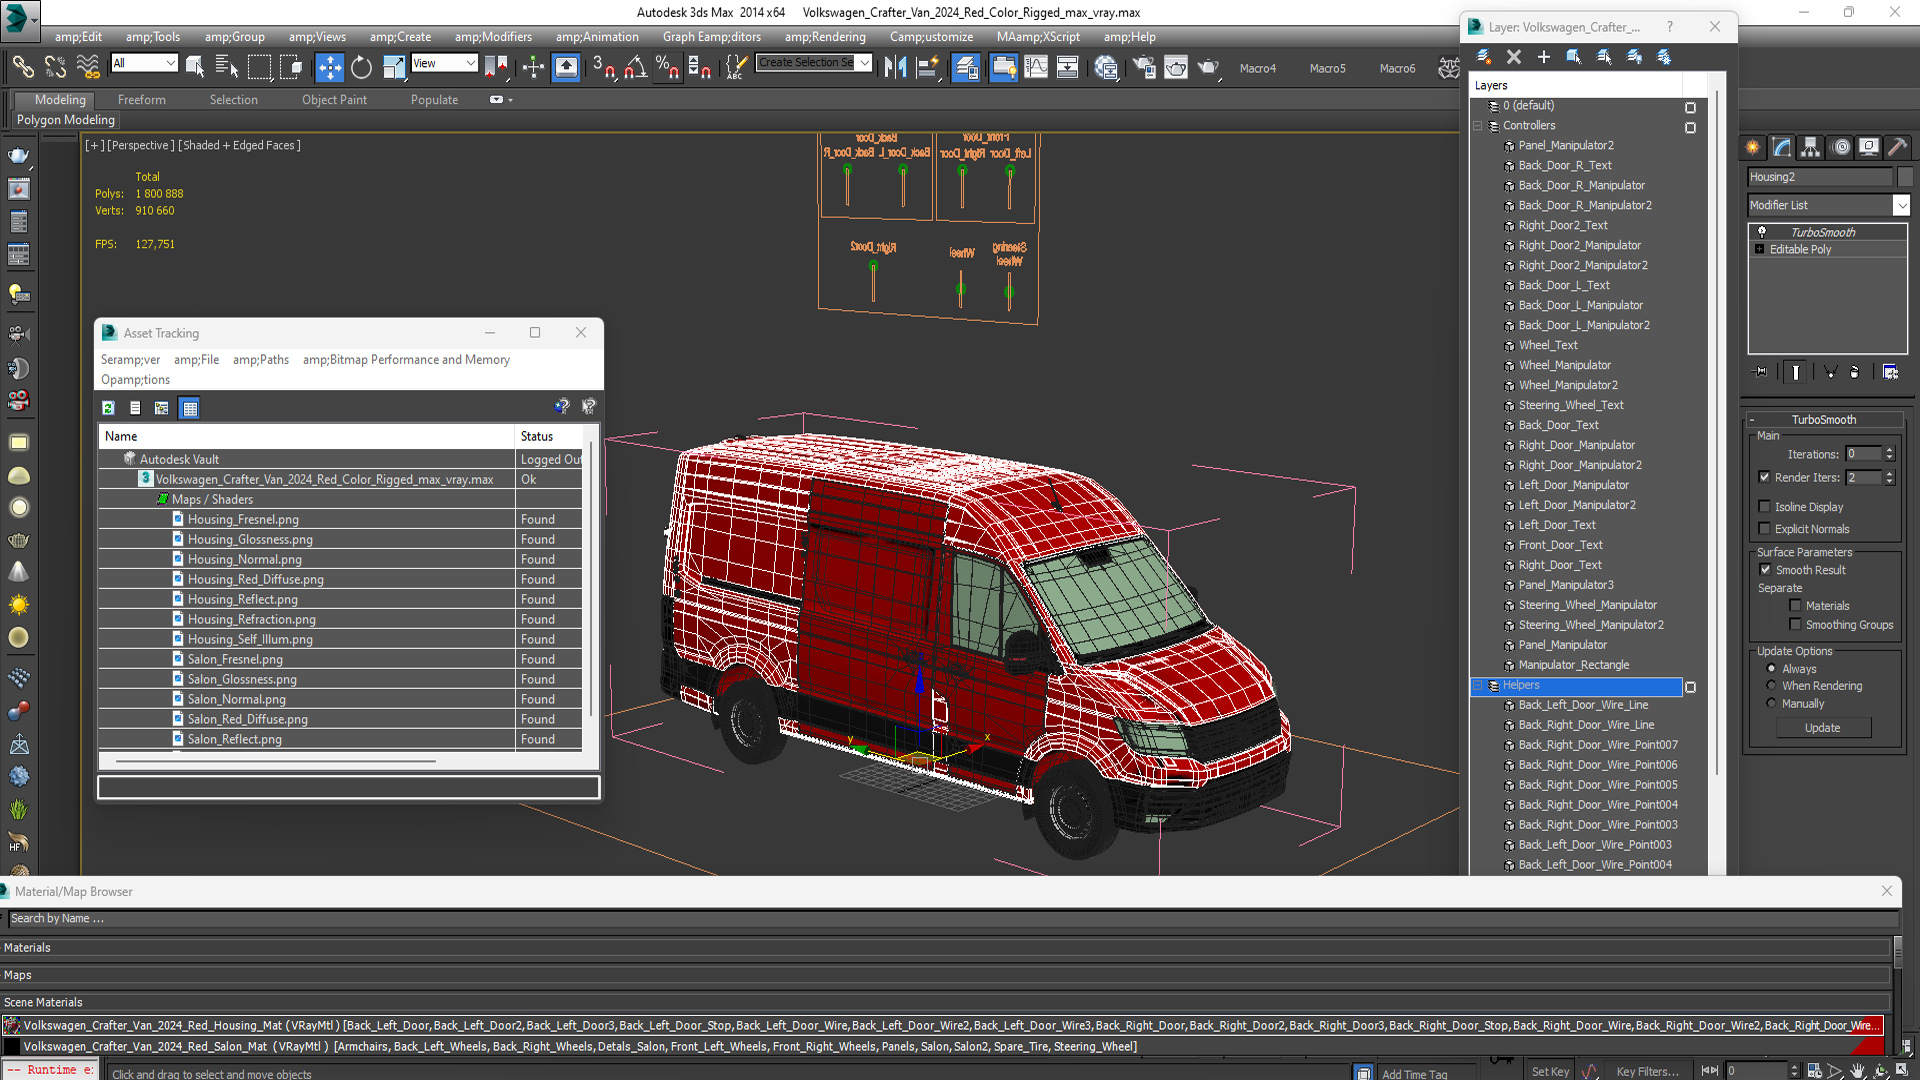The width and height of the screenshot is (1920, 1080).
Task: Click Polygon Modeling panel button
Action: [66, 120]
